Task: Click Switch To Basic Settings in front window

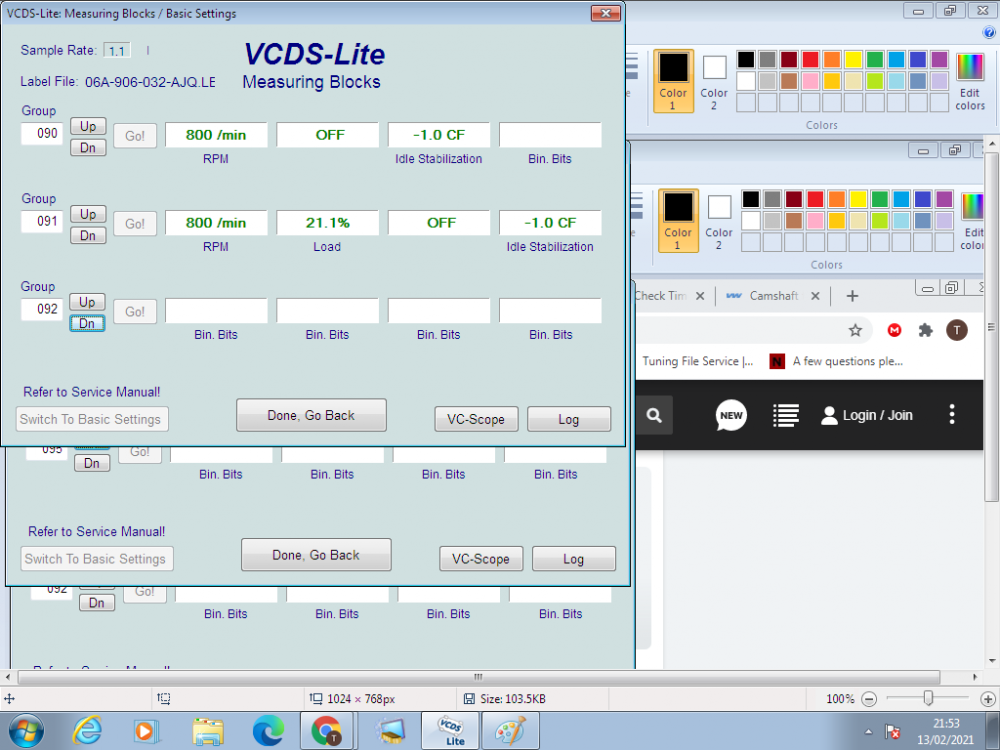Action: click(92, 419)
